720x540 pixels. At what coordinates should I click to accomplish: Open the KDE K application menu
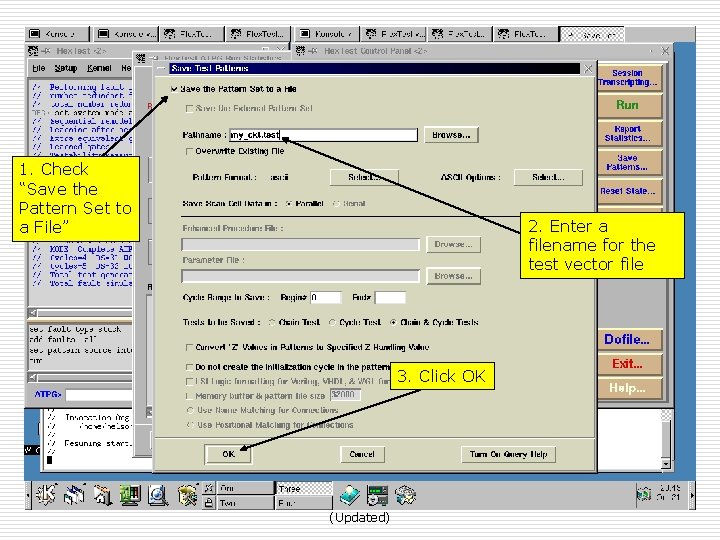(46, 495)
